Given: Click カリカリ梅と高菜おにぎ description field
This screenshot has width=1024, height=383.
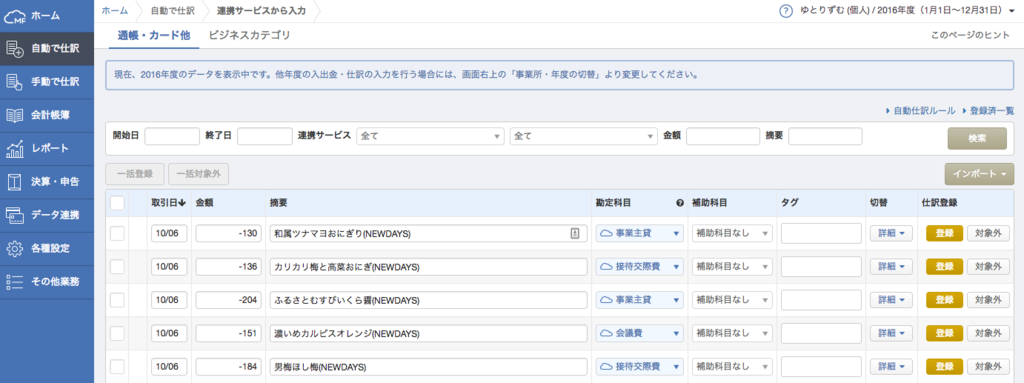Looking at the screenshot, I should [x=428, y=266].
